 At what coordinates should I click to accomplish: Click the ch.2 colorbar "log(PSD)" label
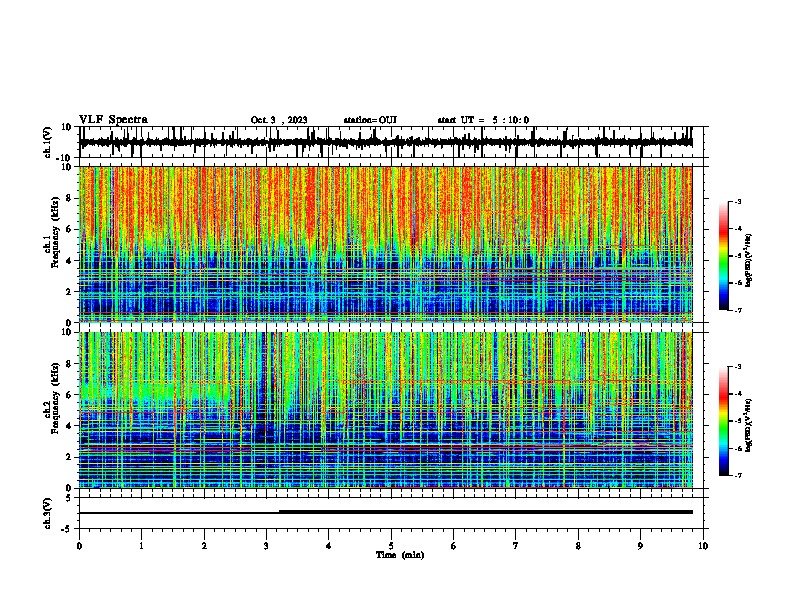click(749, 426)
